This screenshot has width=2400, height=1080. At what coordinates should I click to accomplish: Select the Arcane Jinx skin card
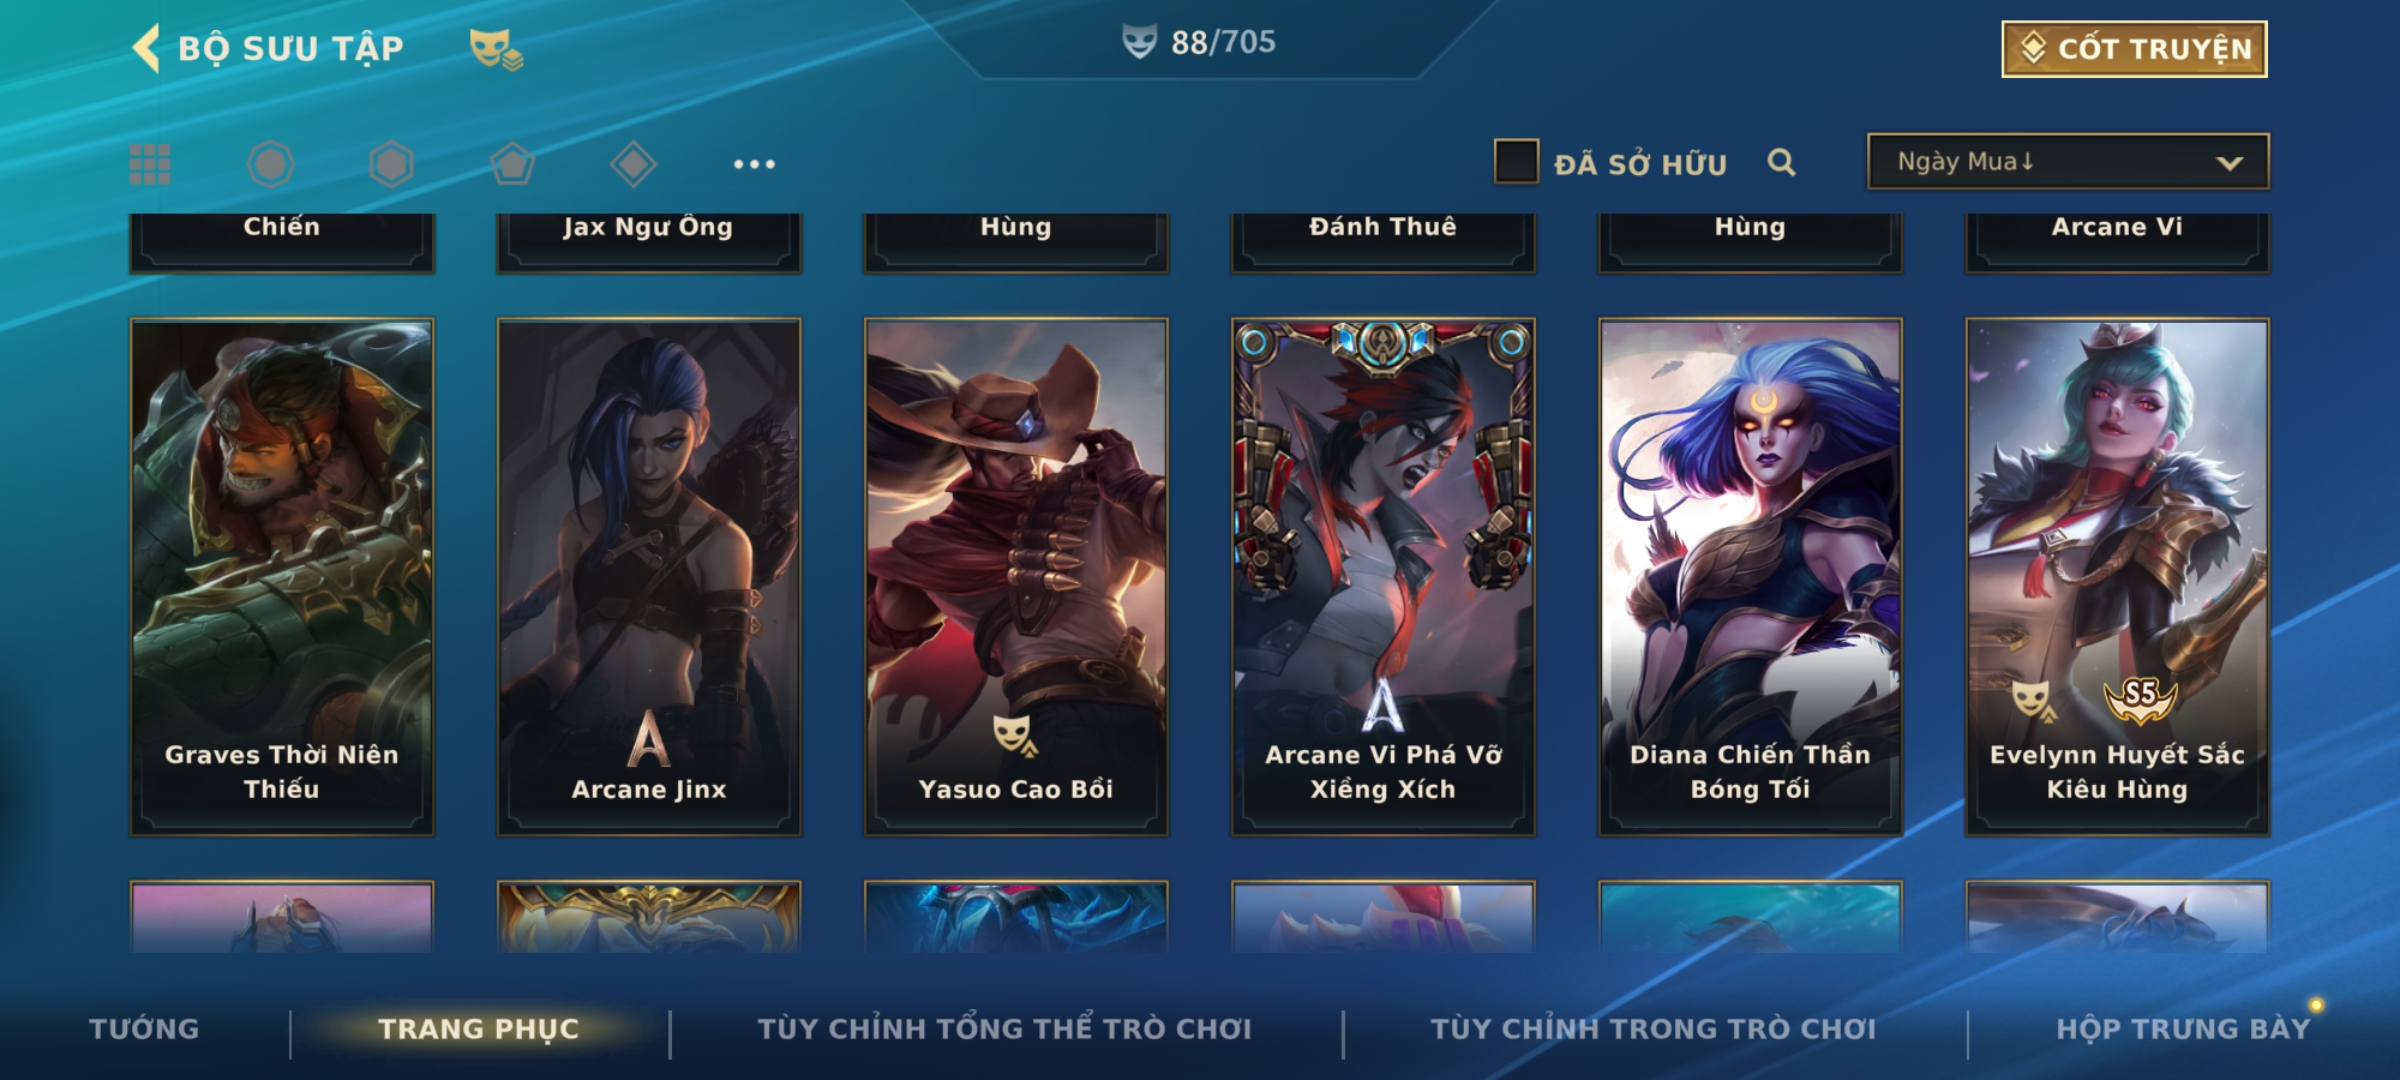649,577
